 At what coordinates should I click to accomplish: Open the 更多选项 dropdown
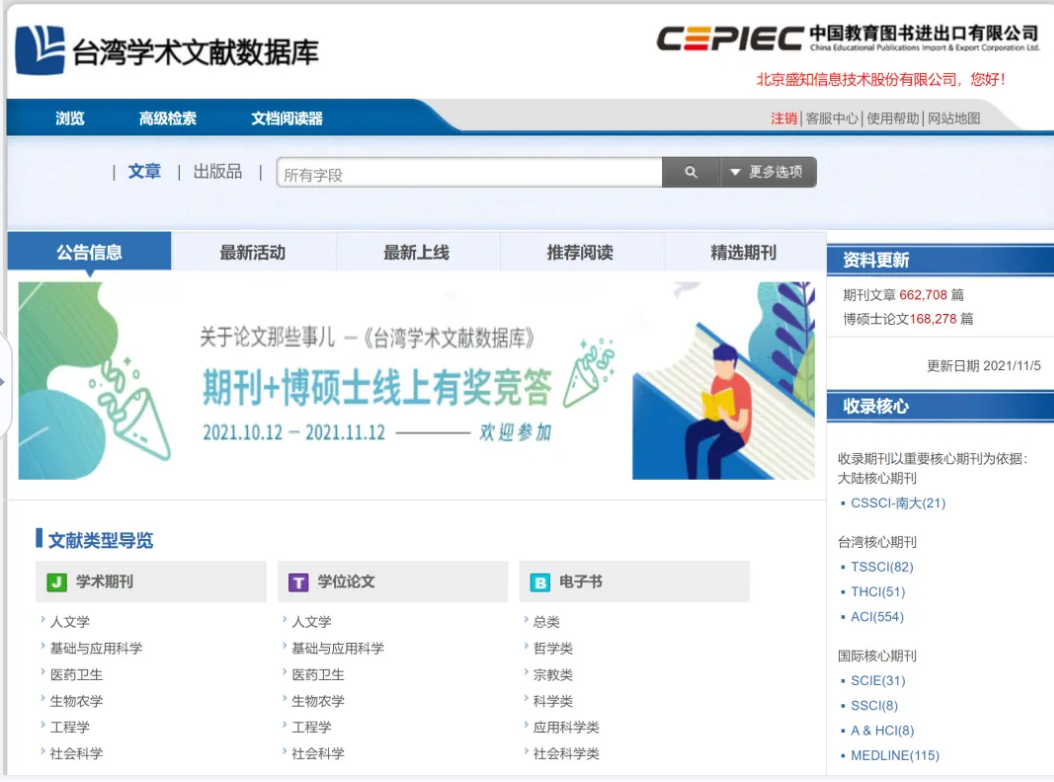[768, 172]
